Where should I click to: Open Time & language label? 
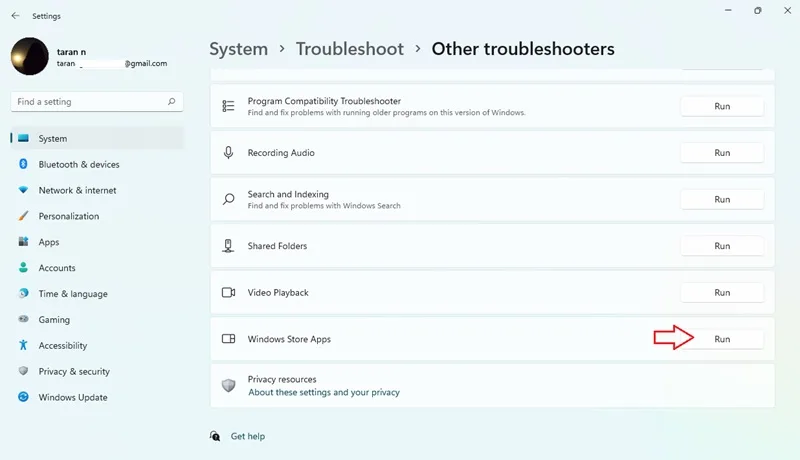pyautogui.click(x=73, y=294)
